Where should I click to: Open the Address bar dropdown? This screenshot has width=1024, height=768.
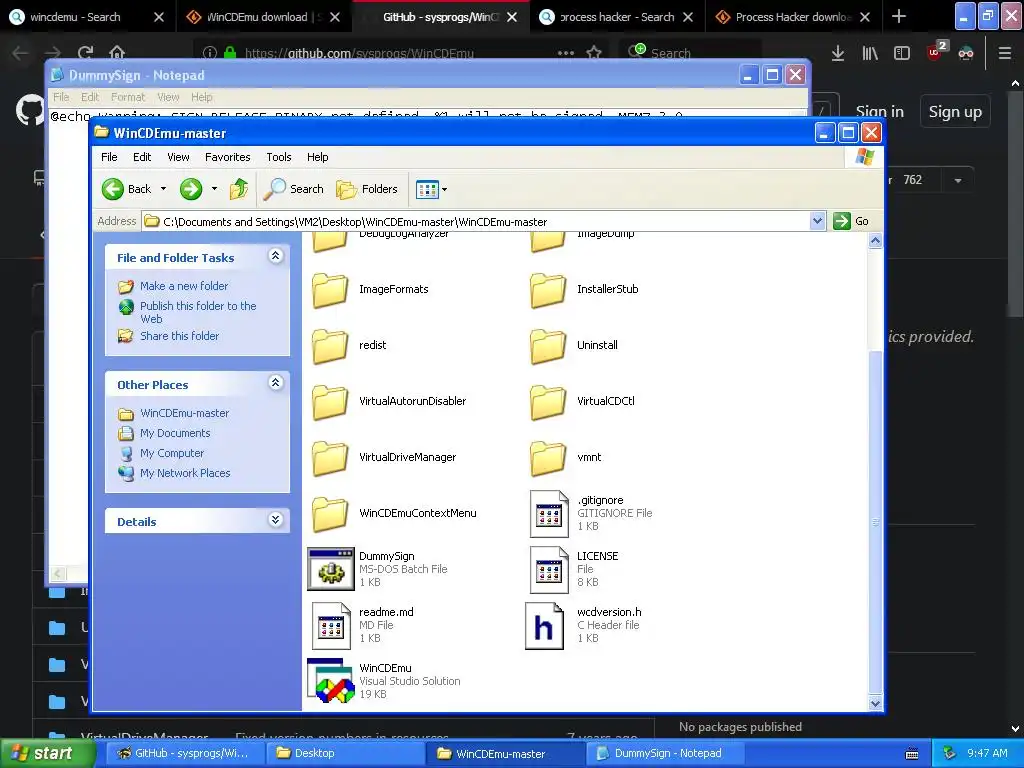coord(817,221)
